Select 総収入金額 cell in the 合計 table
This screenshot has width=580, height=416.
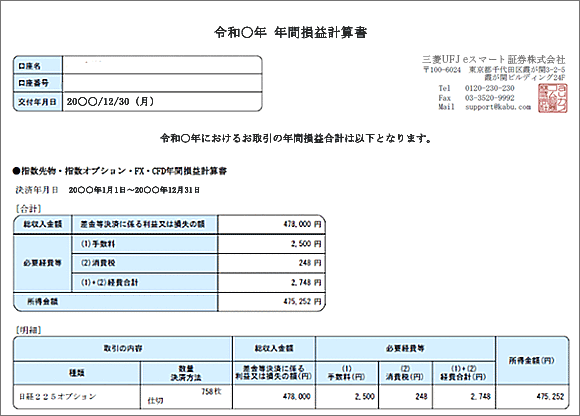(43, 224)
